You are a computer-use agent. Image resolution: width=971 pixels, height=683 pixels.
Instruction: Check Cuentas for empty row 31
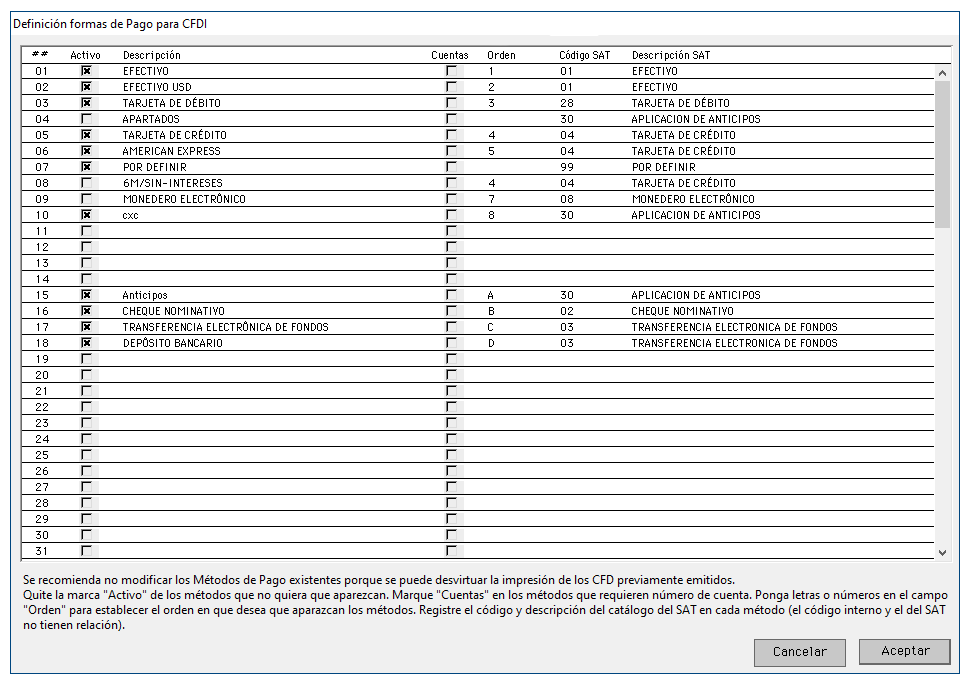451,551
